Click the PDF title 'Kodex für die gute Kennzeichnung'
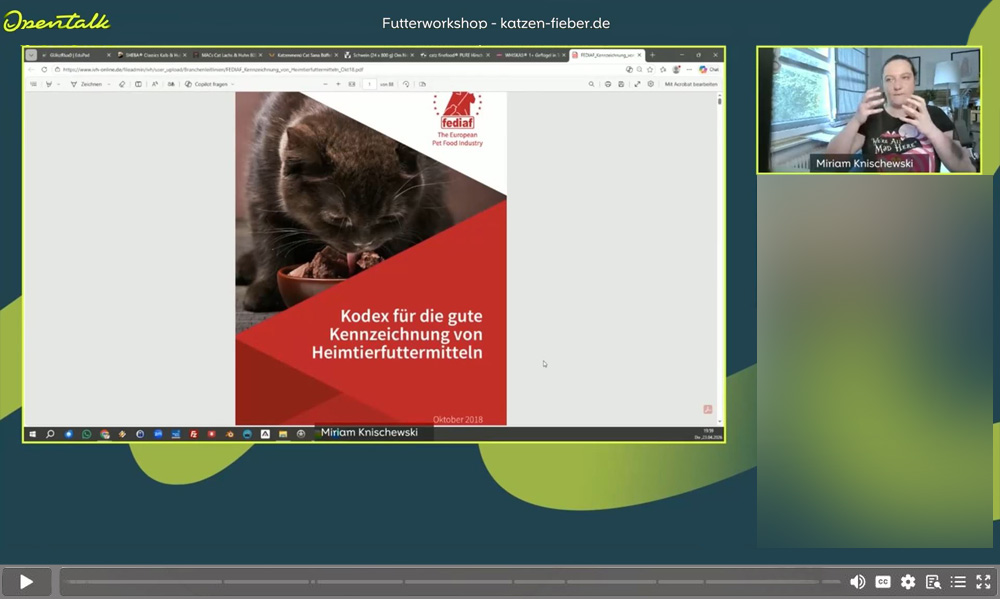The width and height of the screenshot is (1000, 599). pos(397,334)
